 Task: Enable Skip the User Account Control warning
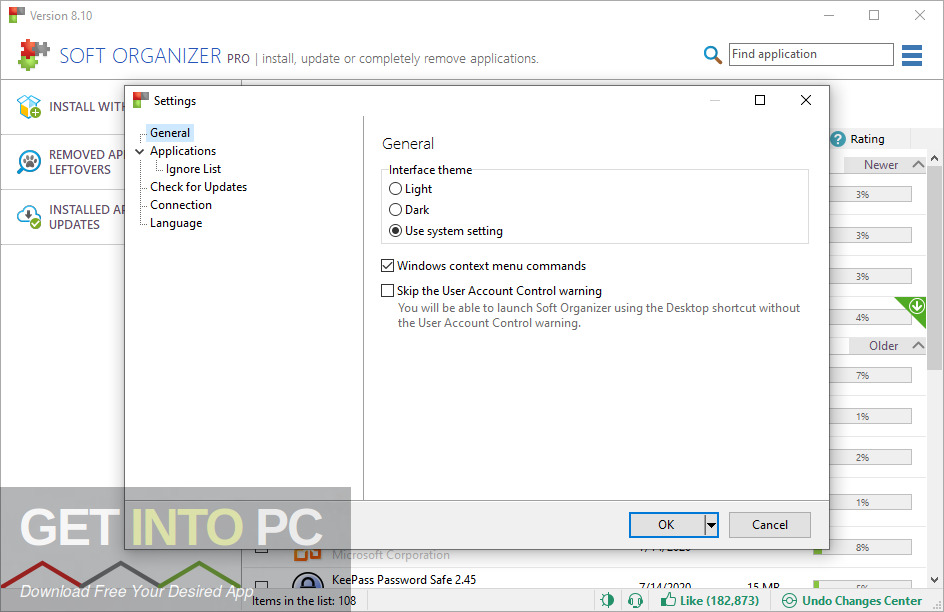tap(388, 291)
